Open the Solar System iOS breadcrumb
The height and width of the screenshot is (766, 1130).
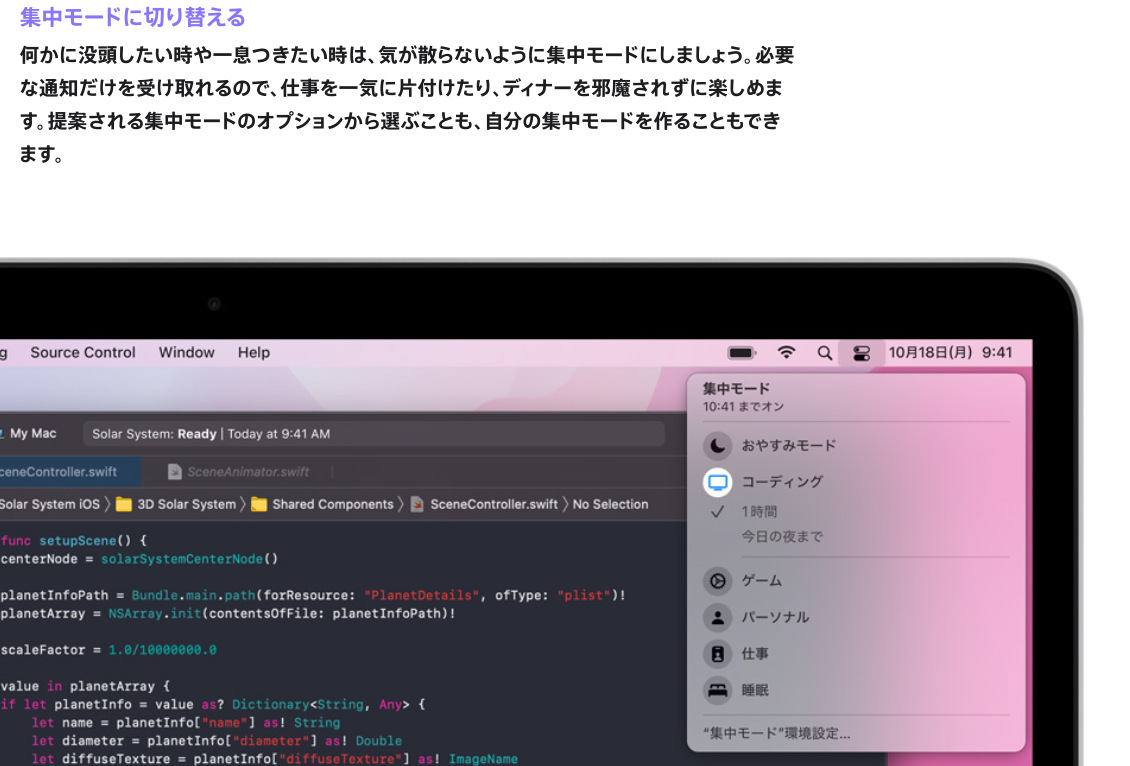coord(50,504)
